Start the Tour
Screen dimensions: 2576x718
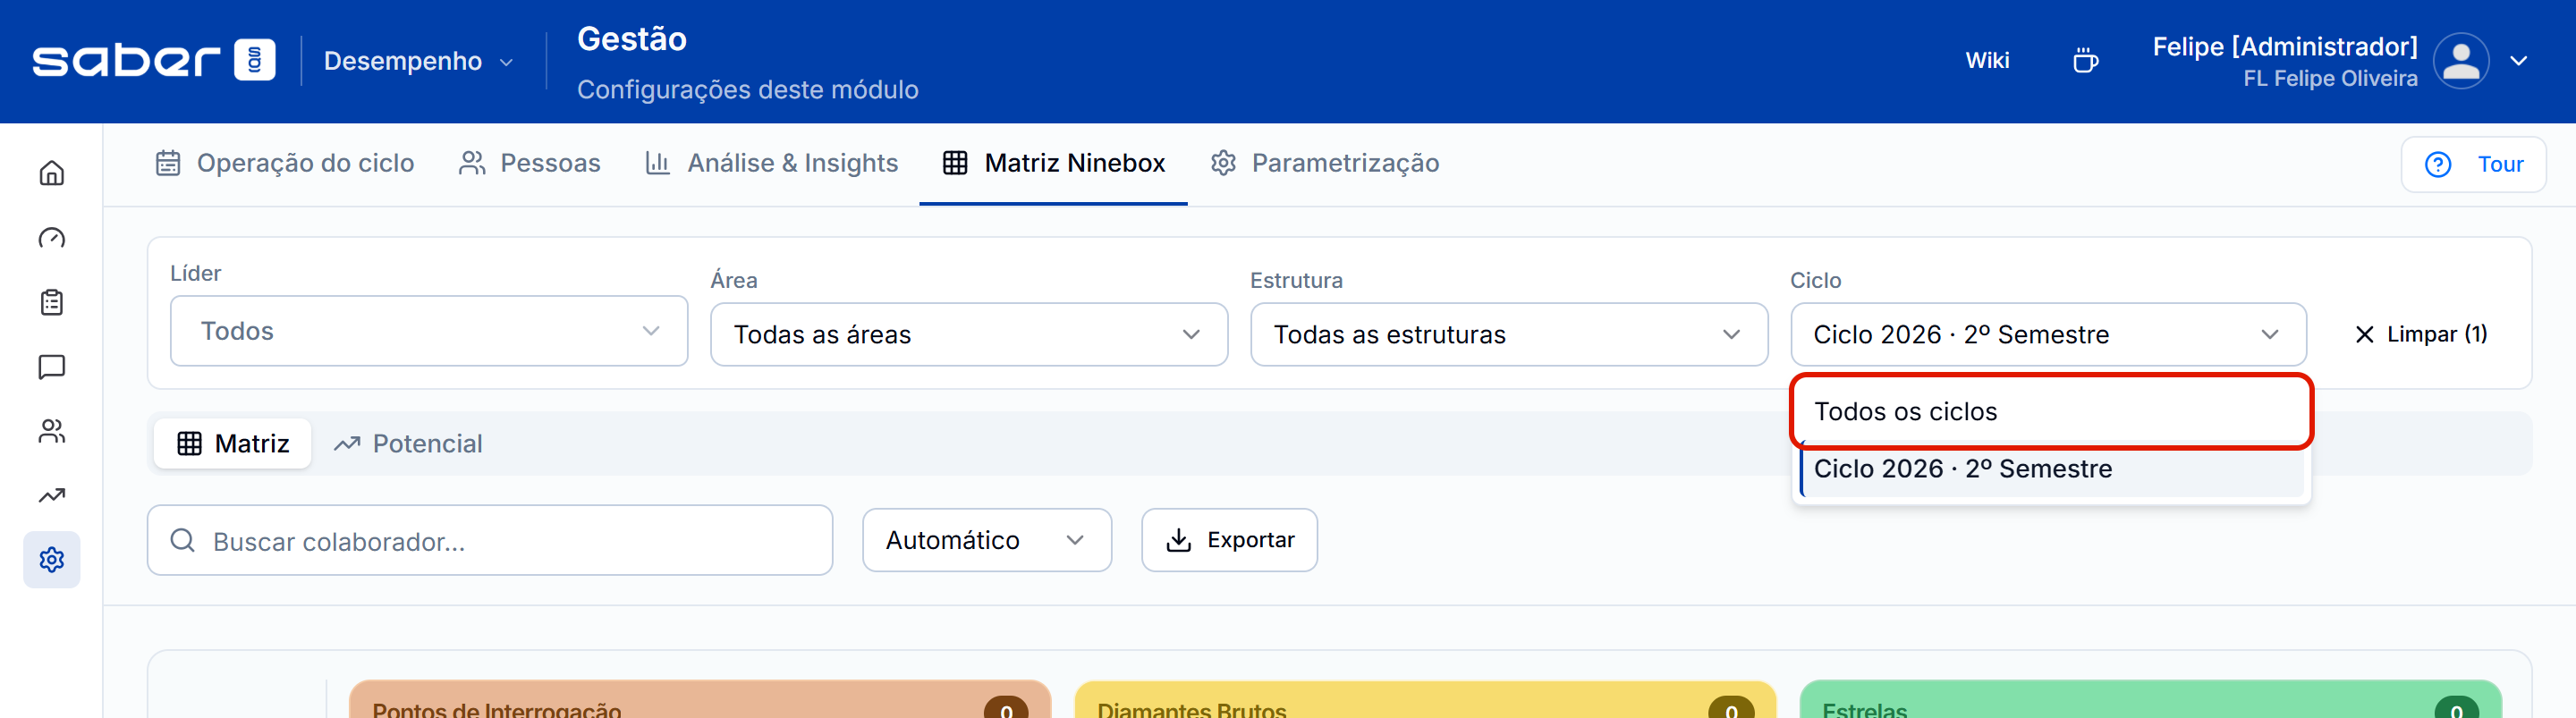[2473, 164]
